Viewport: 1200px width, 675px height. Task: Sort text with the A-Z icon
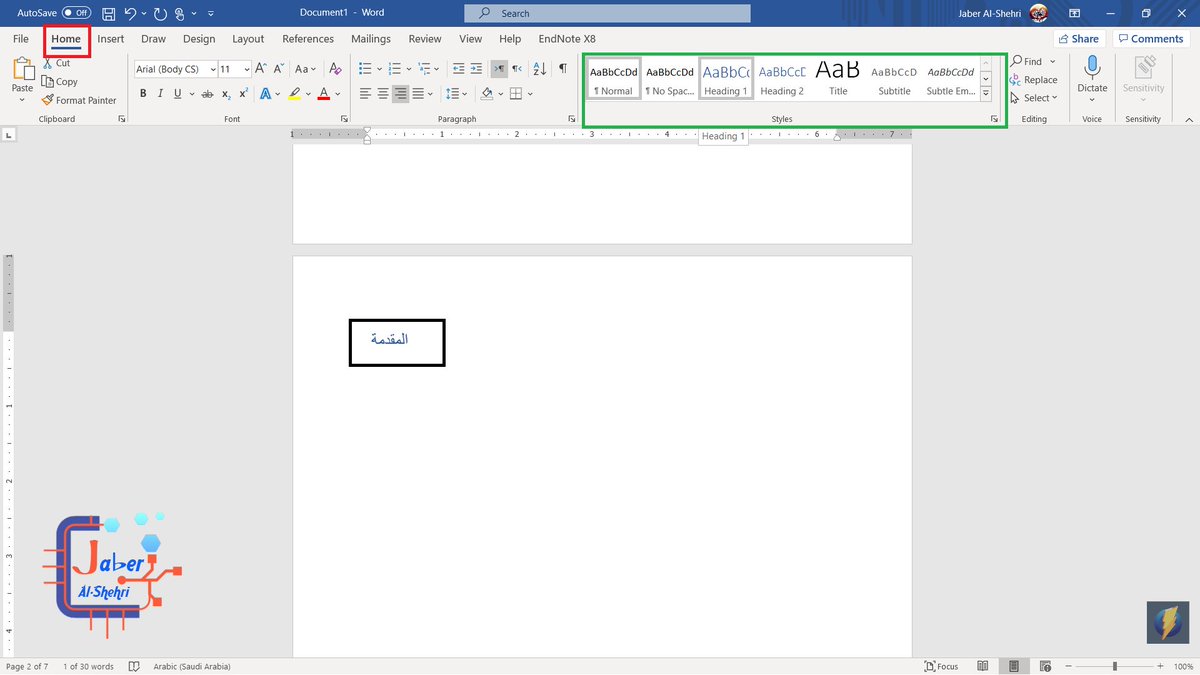click(540, 69)
